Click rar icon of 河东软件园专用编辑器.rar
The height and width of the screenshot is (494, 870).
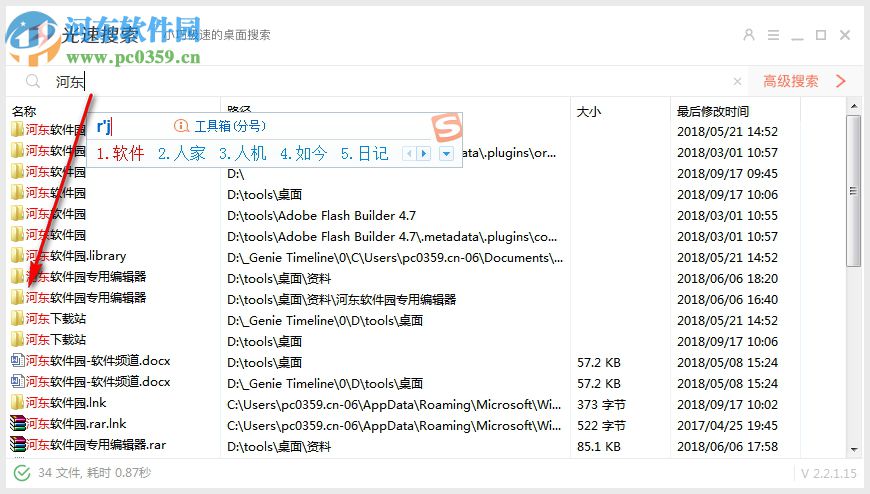click(18, 445)
